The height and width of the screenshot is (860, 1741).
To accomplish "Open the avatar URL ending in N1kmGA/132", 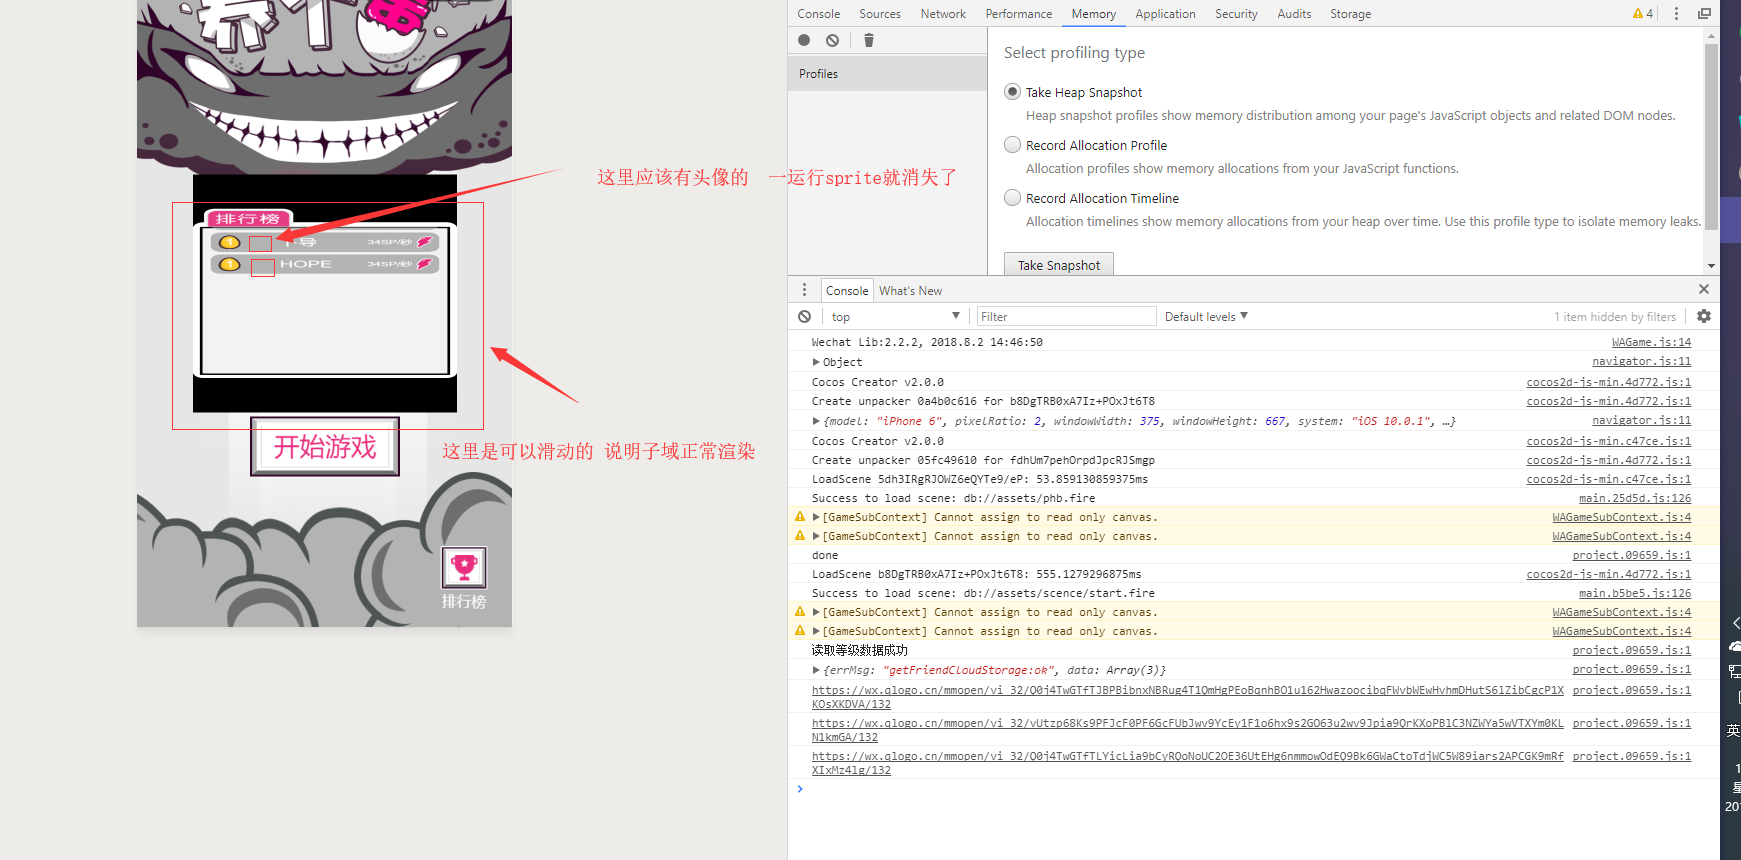I will [x=1188, y=730].
